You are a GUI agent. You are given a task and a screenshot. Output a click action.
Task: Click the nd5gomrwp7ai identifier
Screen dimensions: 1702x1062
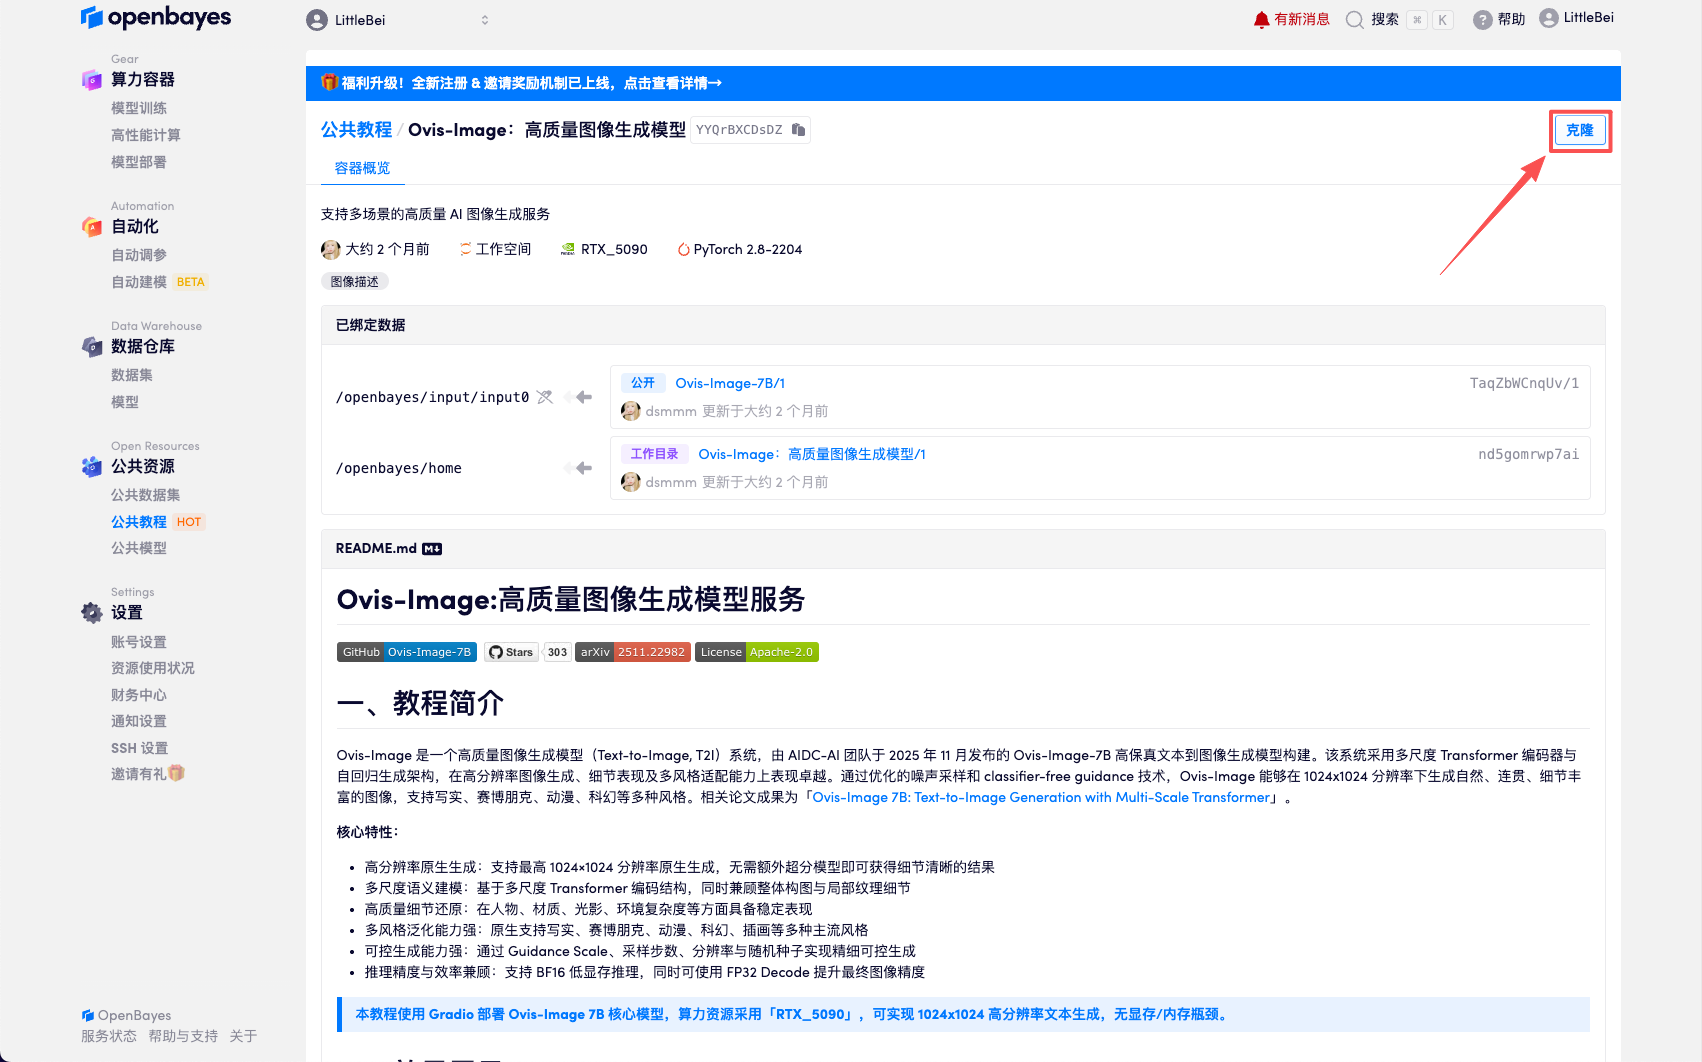click(x=1529, y=454)
